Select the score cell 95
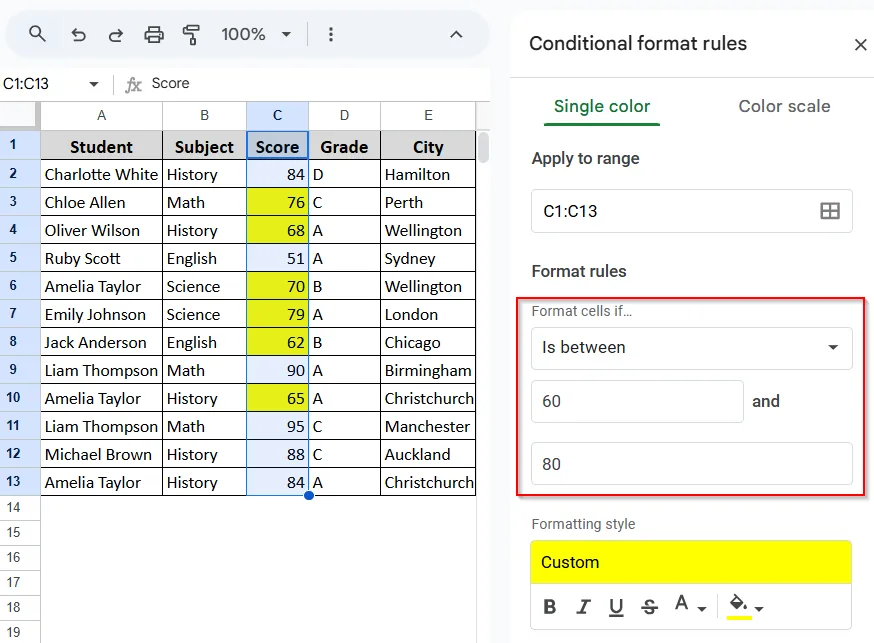Image resolution: width=874 pixels, height=643 pixels. (x=278, y=426)
